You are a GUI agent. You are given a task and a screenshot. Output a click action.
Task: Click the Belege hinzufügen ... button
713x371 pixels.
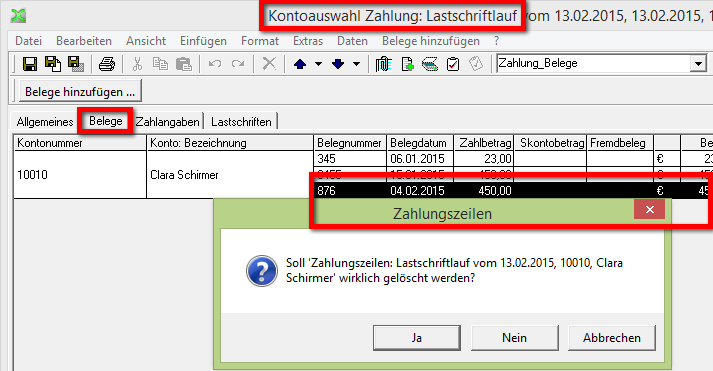(x=80, y=92)
